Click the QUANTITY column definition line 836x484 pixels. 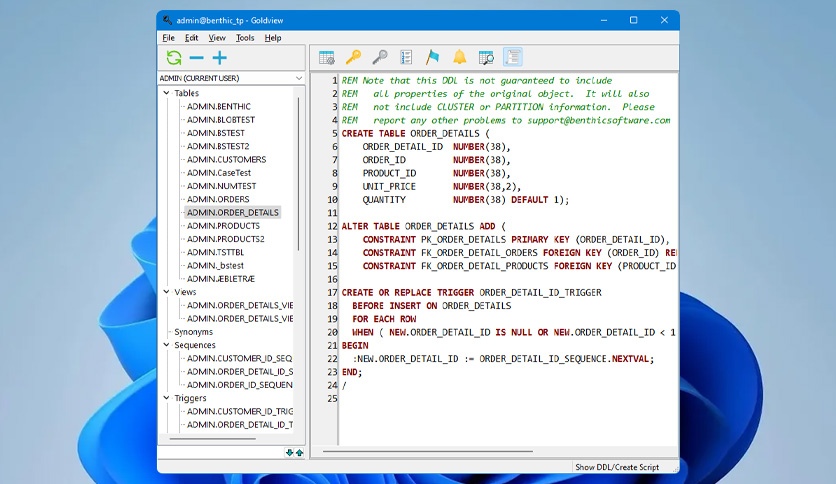click(x=465, y=200)
